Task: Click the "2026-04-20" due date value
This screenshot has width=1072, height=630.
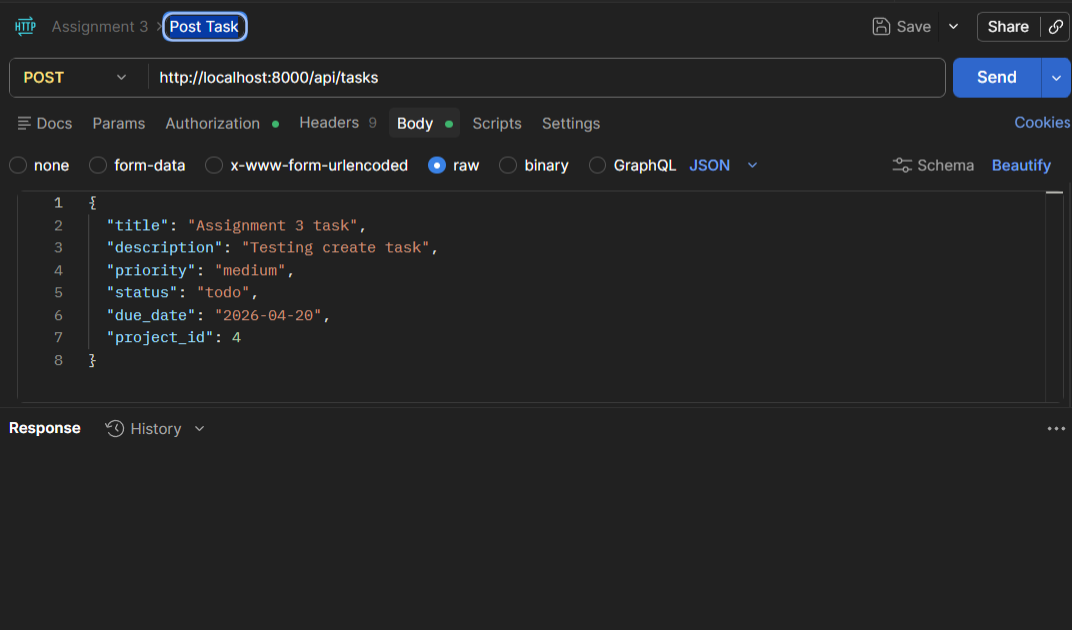Action: click(268, 315)
